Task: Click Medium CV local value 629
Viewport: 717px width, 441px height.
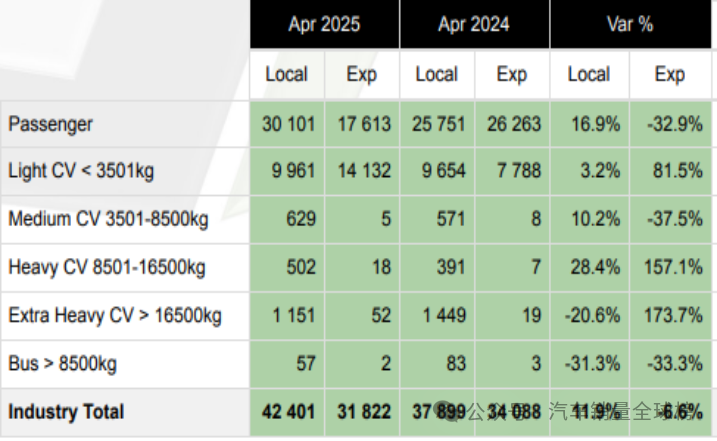Action: [301, 219]
